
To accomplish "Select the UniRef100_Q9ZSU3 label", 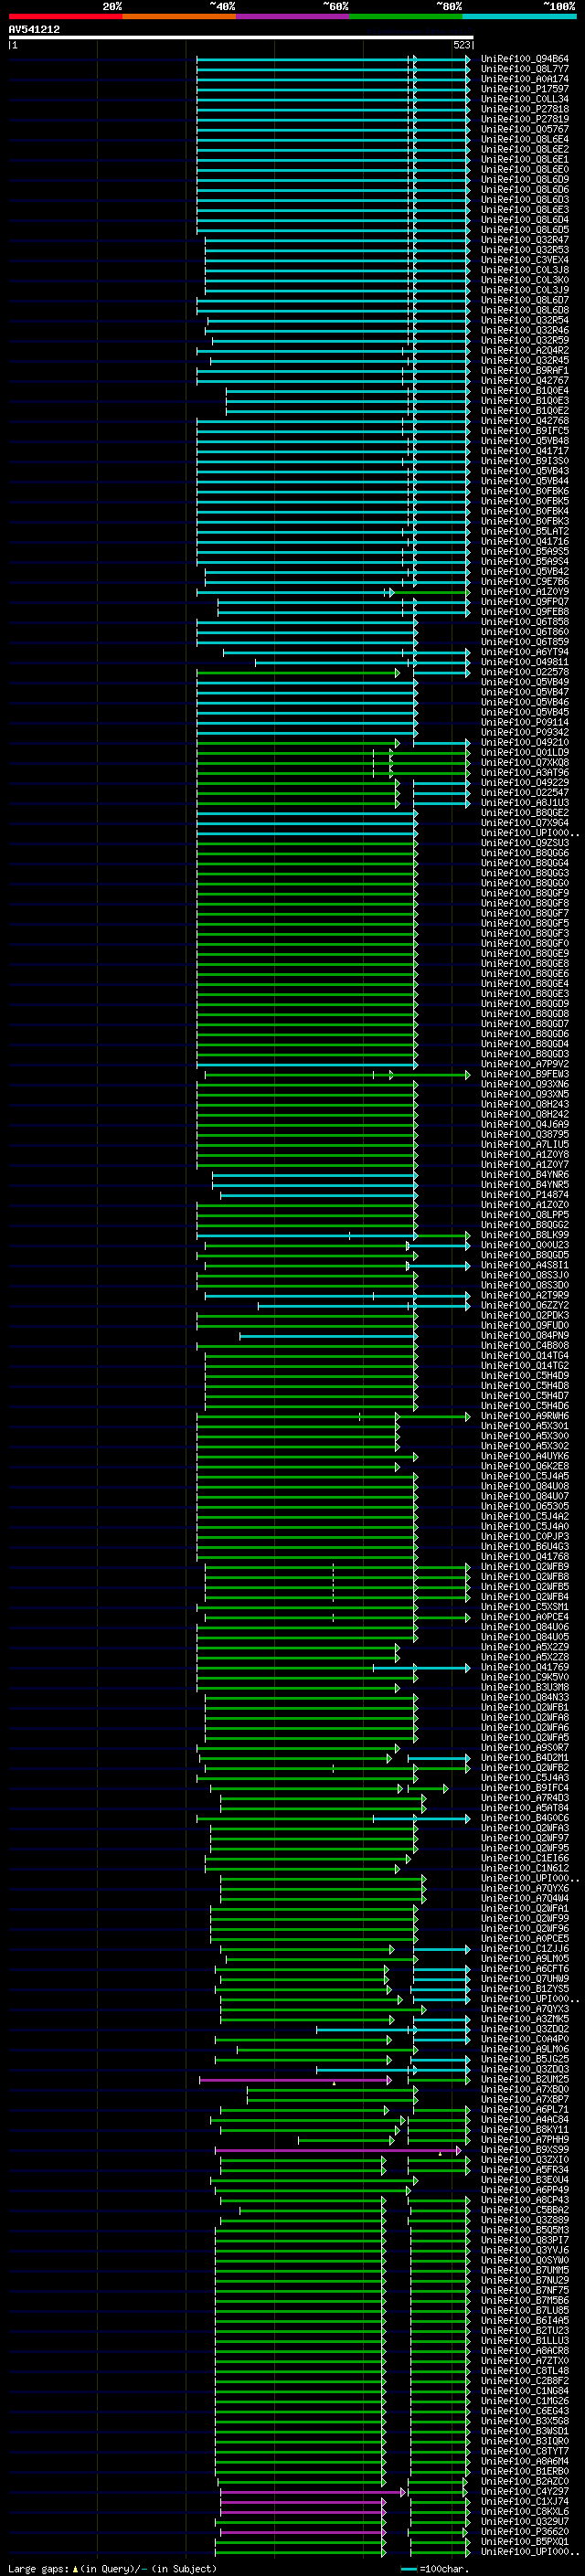I will (x=525, y=843).
